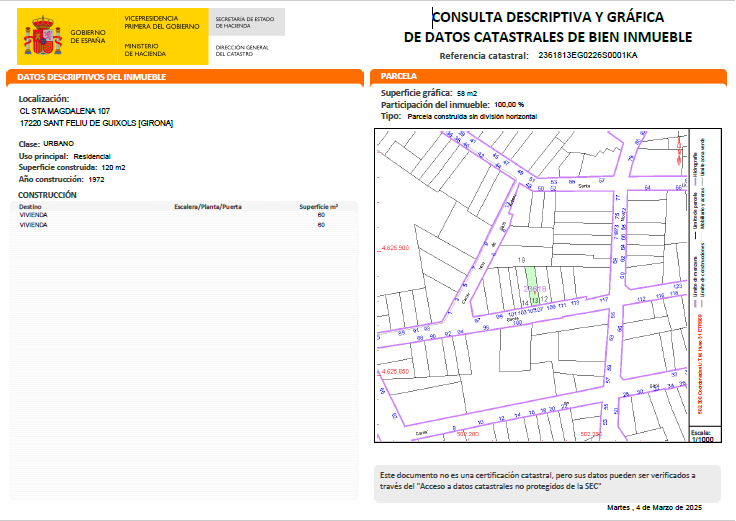Select the Parcela section header
Viewport: 736px width, 521px height.
coord(400,77)
